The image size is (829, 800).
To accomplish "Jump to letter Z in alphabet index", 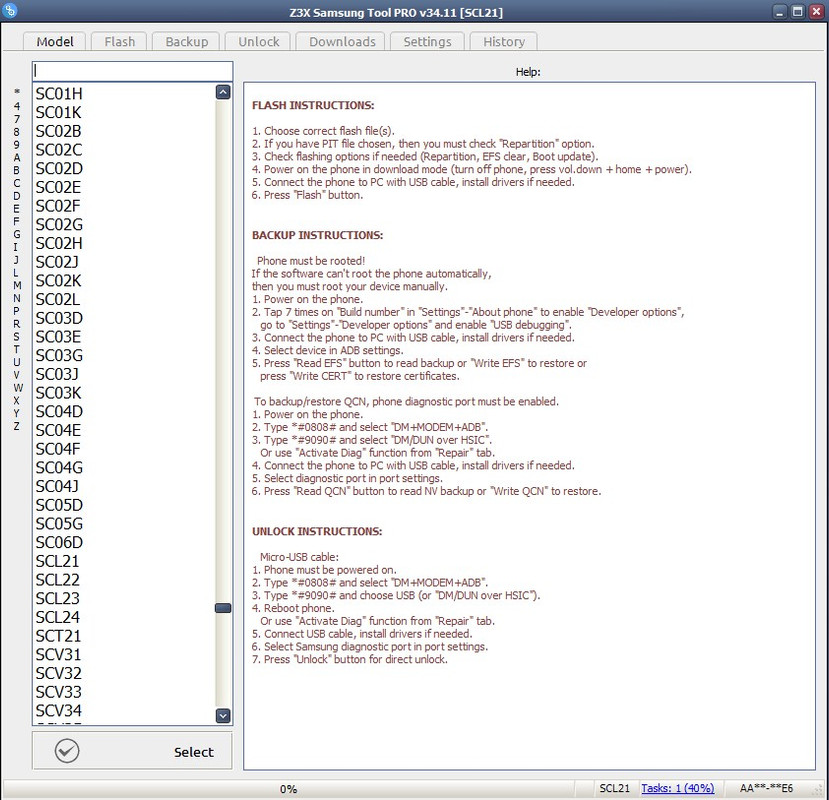I will point(17,426).
